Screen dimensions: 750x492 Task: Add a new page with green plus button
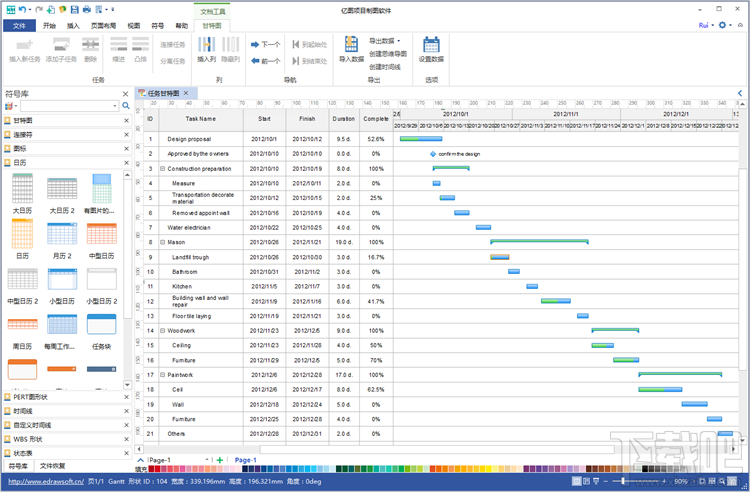click(220, 460)
